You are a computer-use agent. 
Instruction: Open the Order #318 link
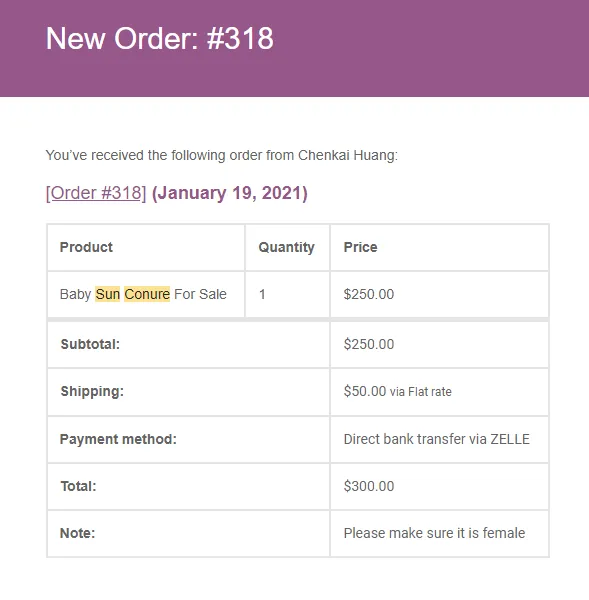[96, 193]
